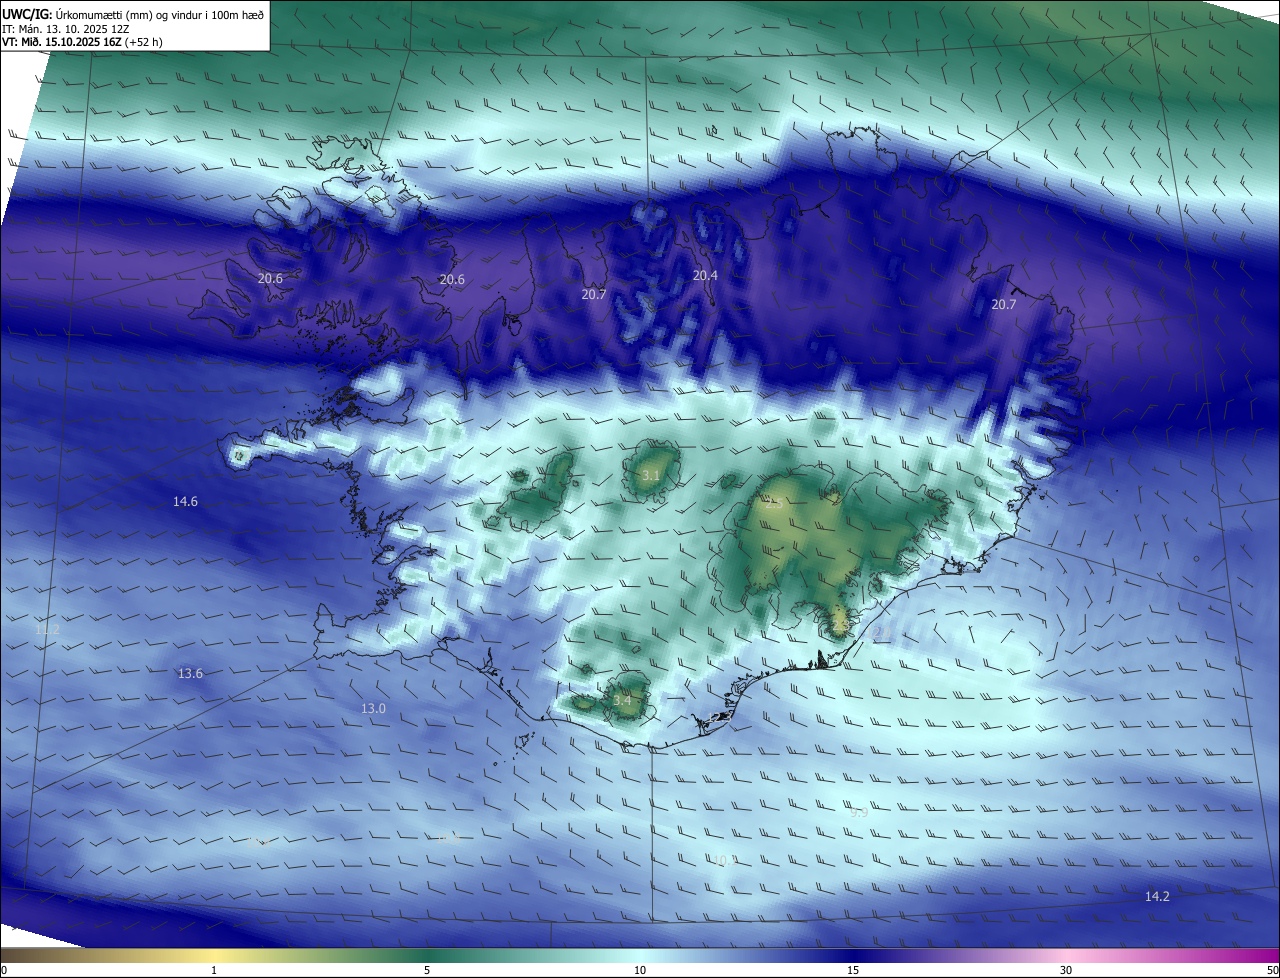Click the 13.6 value label on the map

click(190, 674)
